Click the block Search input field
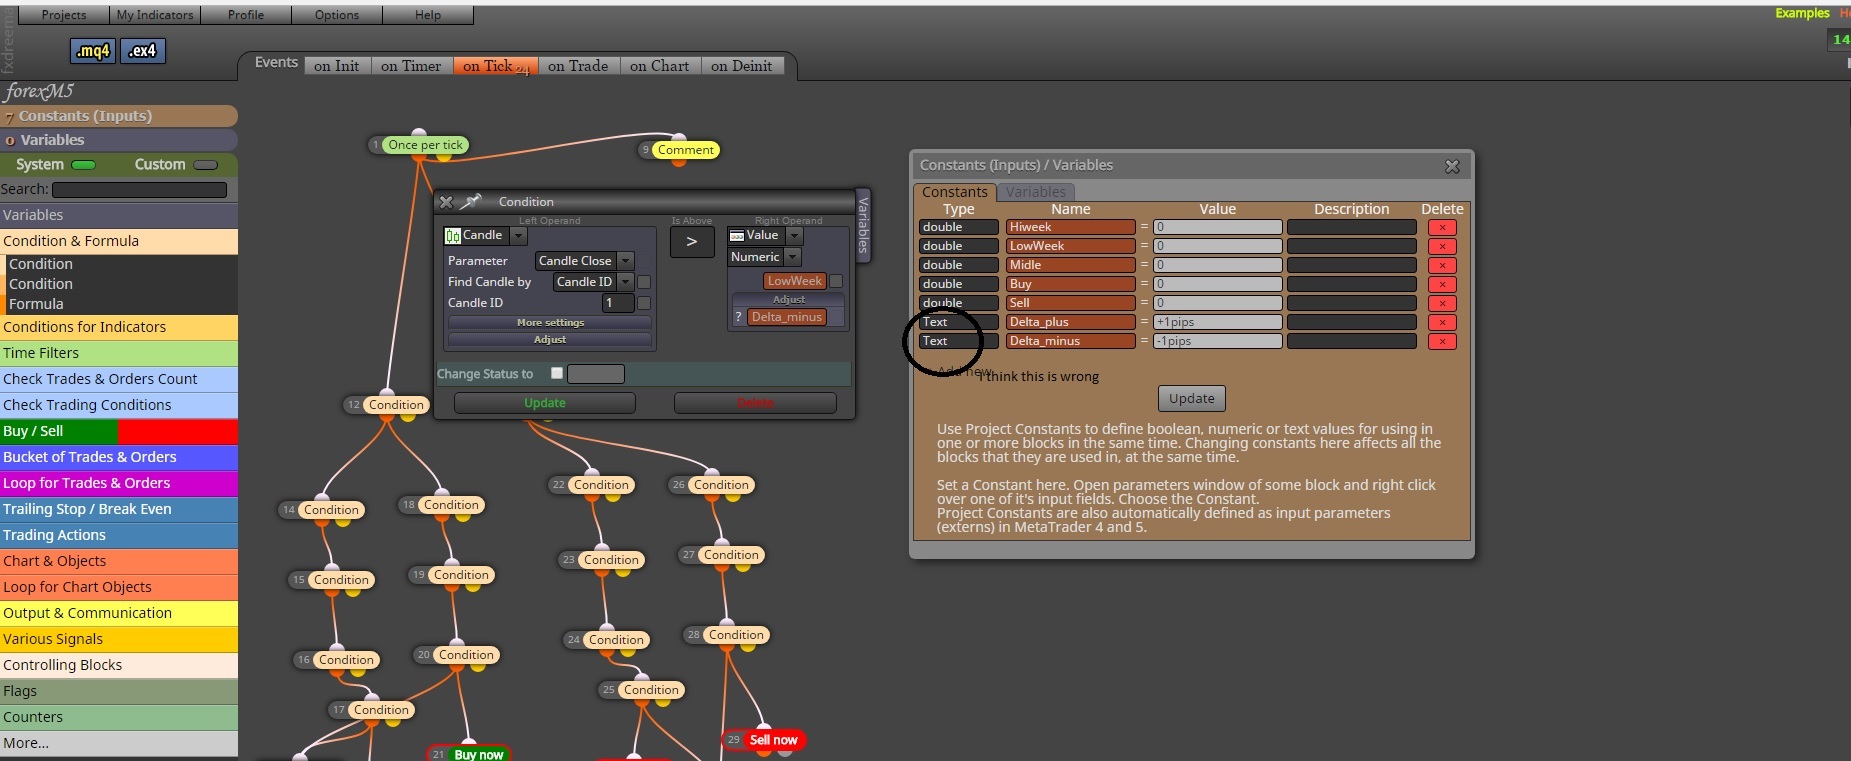This screenshot has height=761, width=1851. [139, 190]
